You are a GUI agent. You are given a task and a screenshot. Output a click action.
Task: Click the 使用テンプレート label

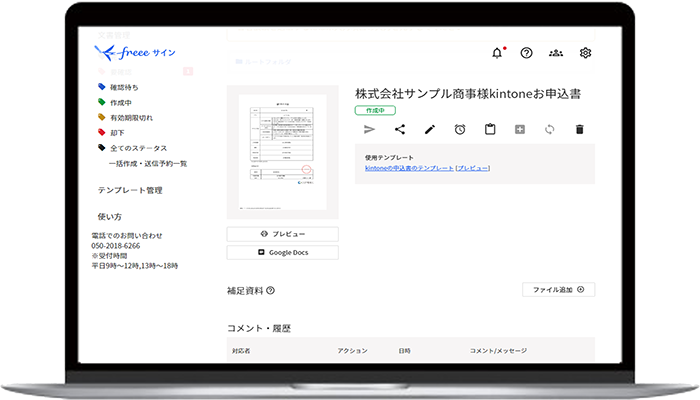point(389,158)
